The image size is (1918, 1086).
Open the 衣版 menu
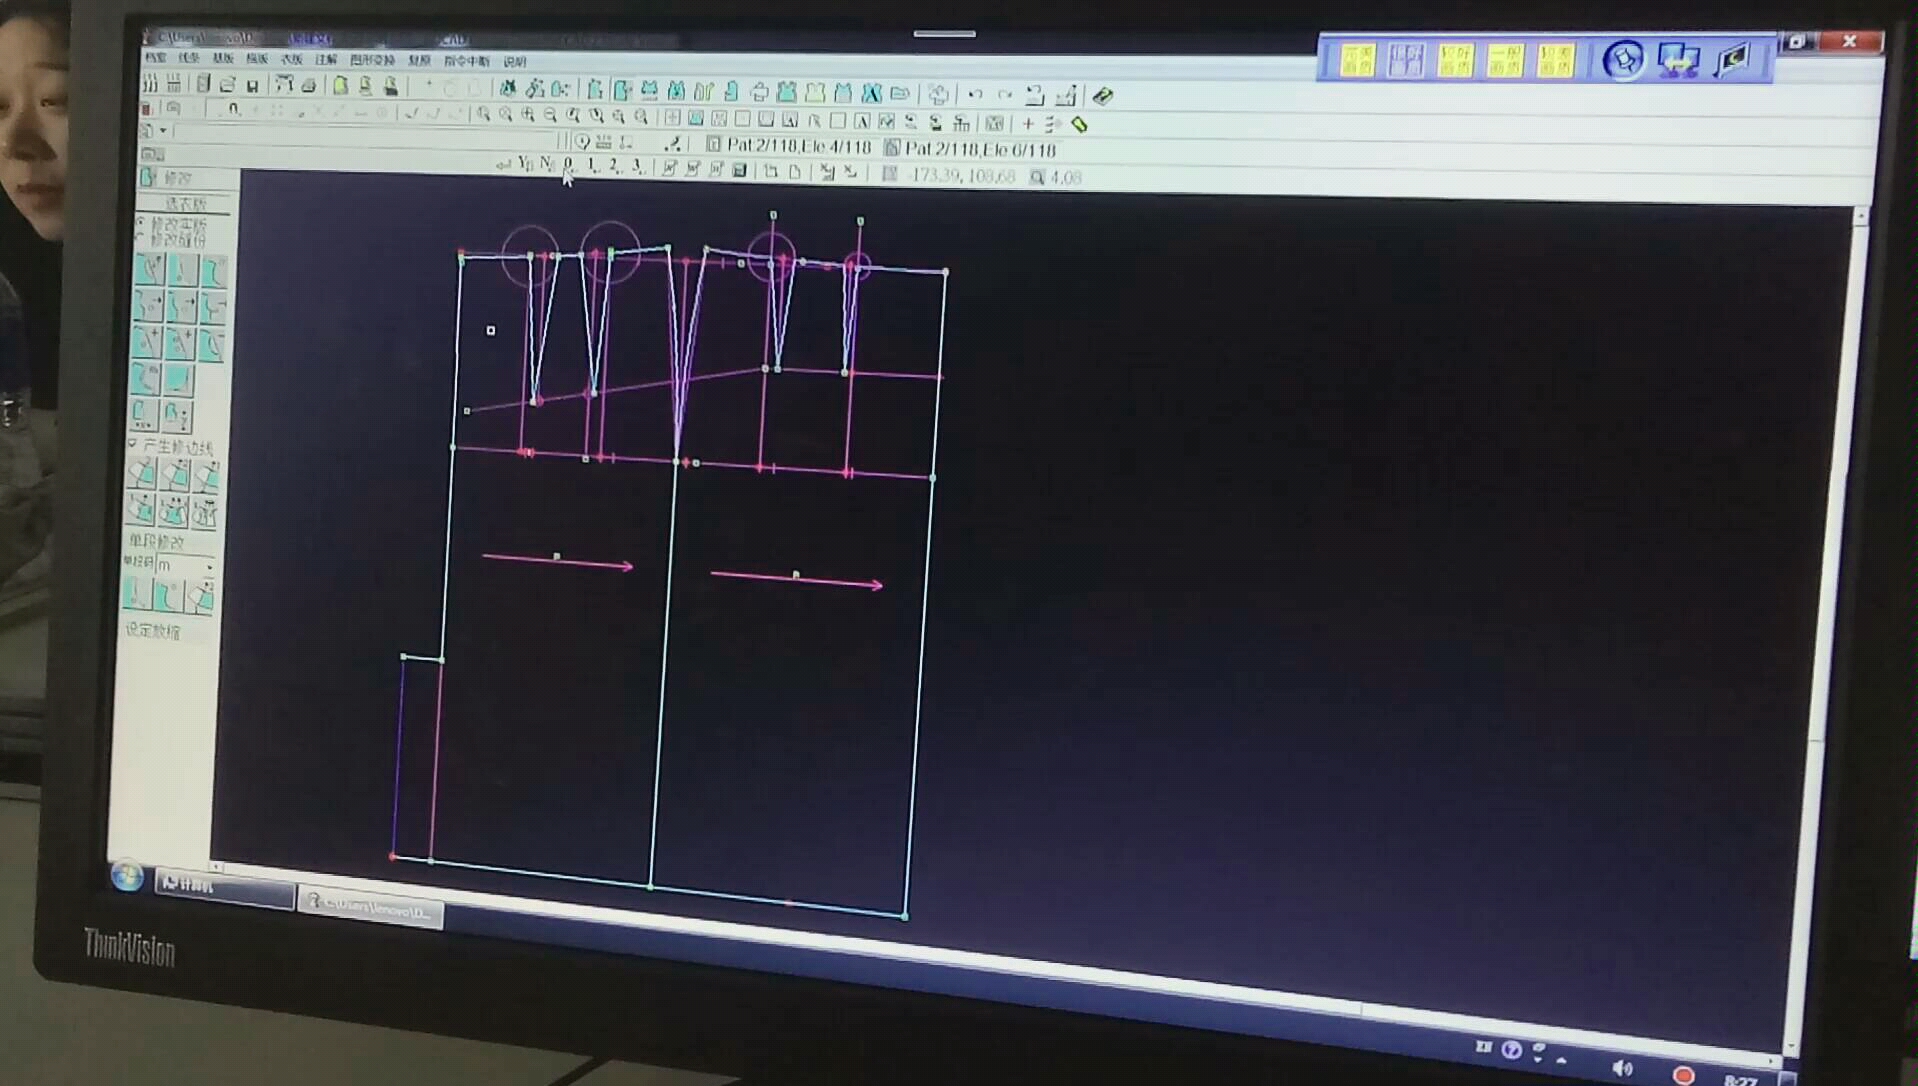click(x=291, y=59)
